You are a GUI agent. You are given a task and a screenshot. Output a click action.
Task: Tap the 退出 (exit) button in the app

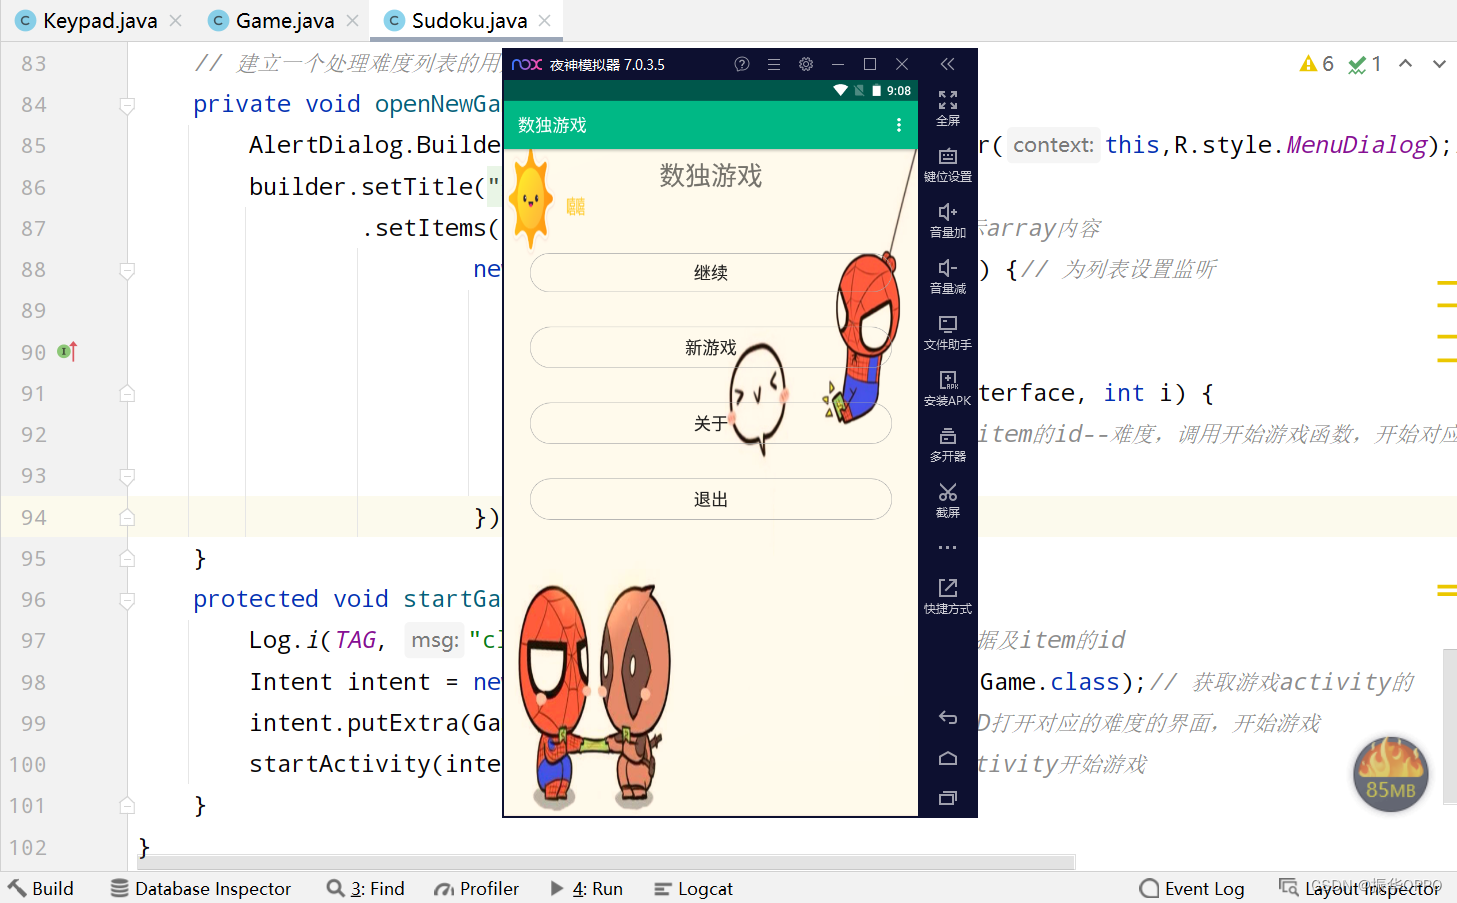pyautogui.click(x=710, y=499)
